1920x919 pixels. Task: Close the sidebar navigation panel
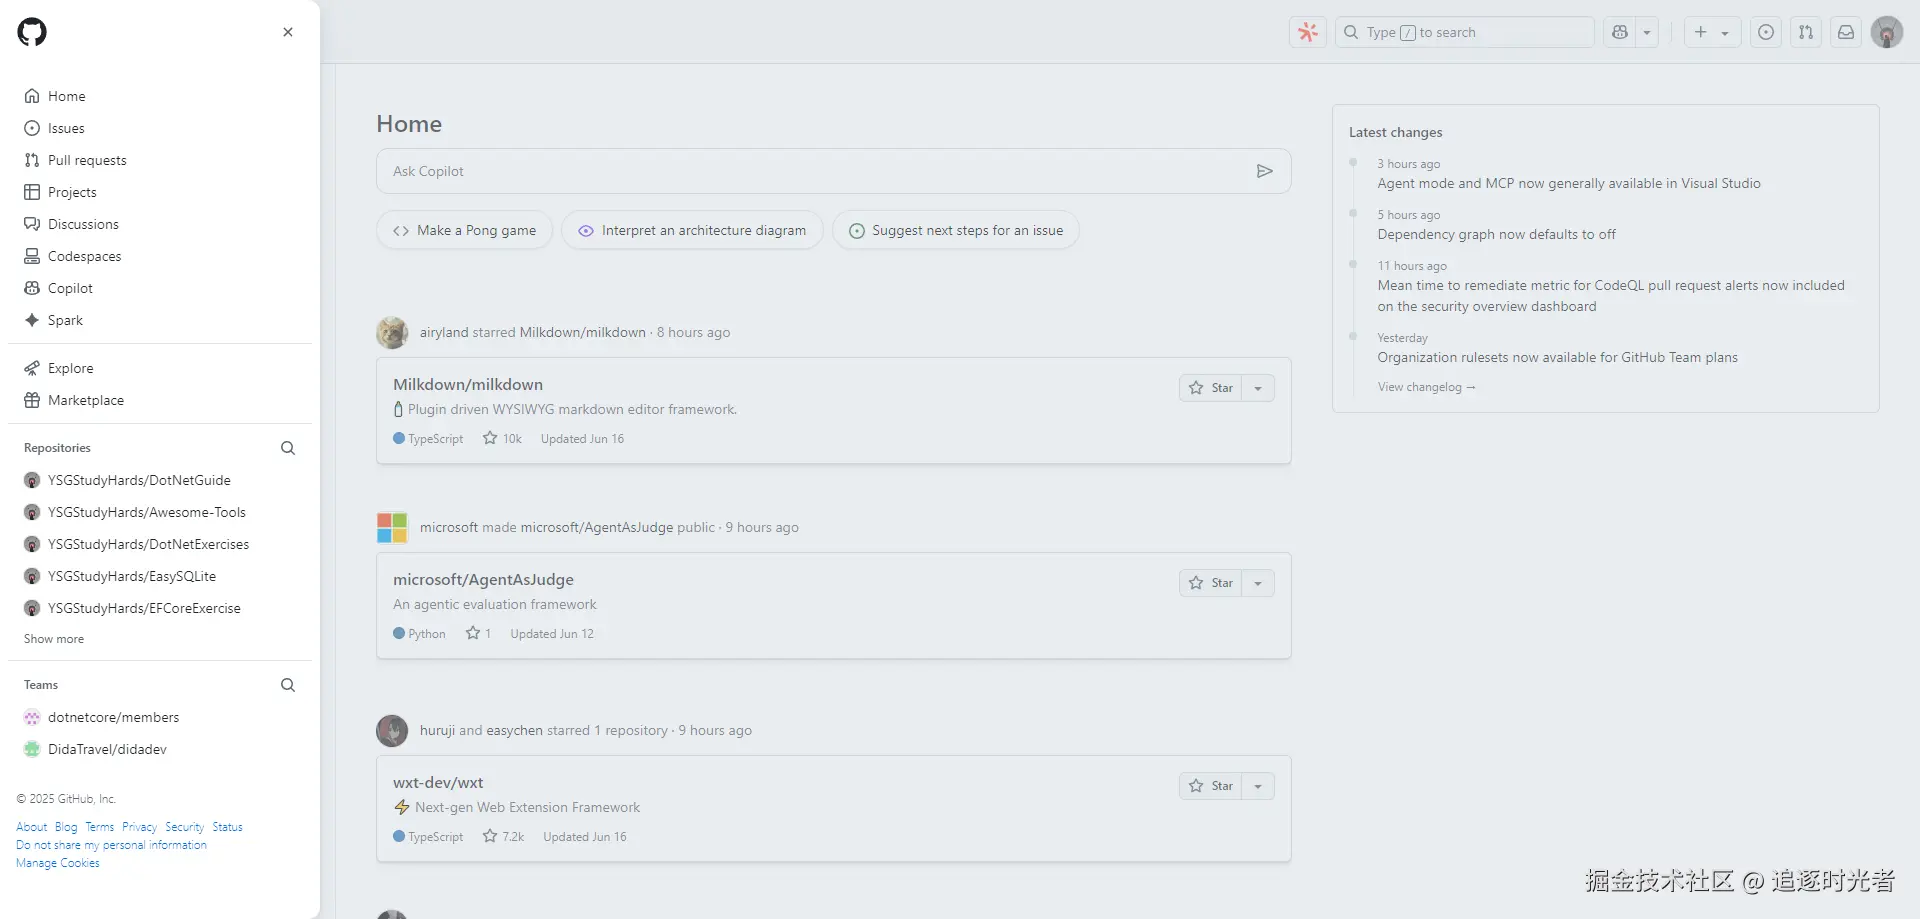pos(288,32)
